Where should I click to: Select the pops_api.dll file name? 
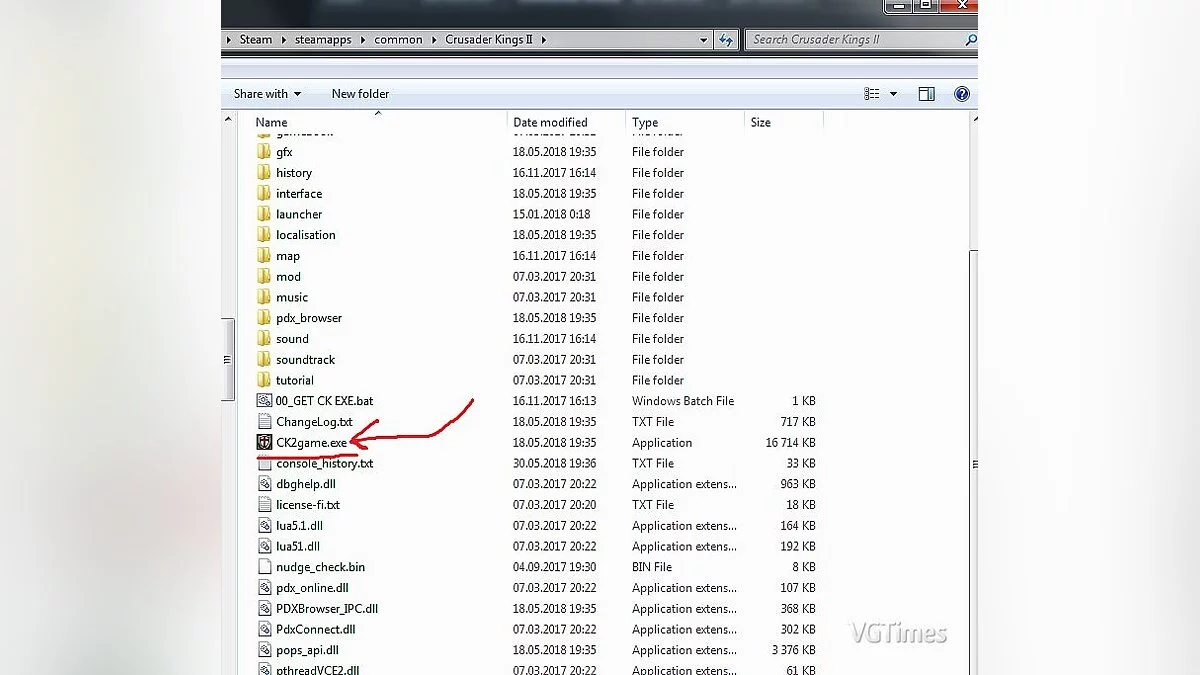(307, 650)
